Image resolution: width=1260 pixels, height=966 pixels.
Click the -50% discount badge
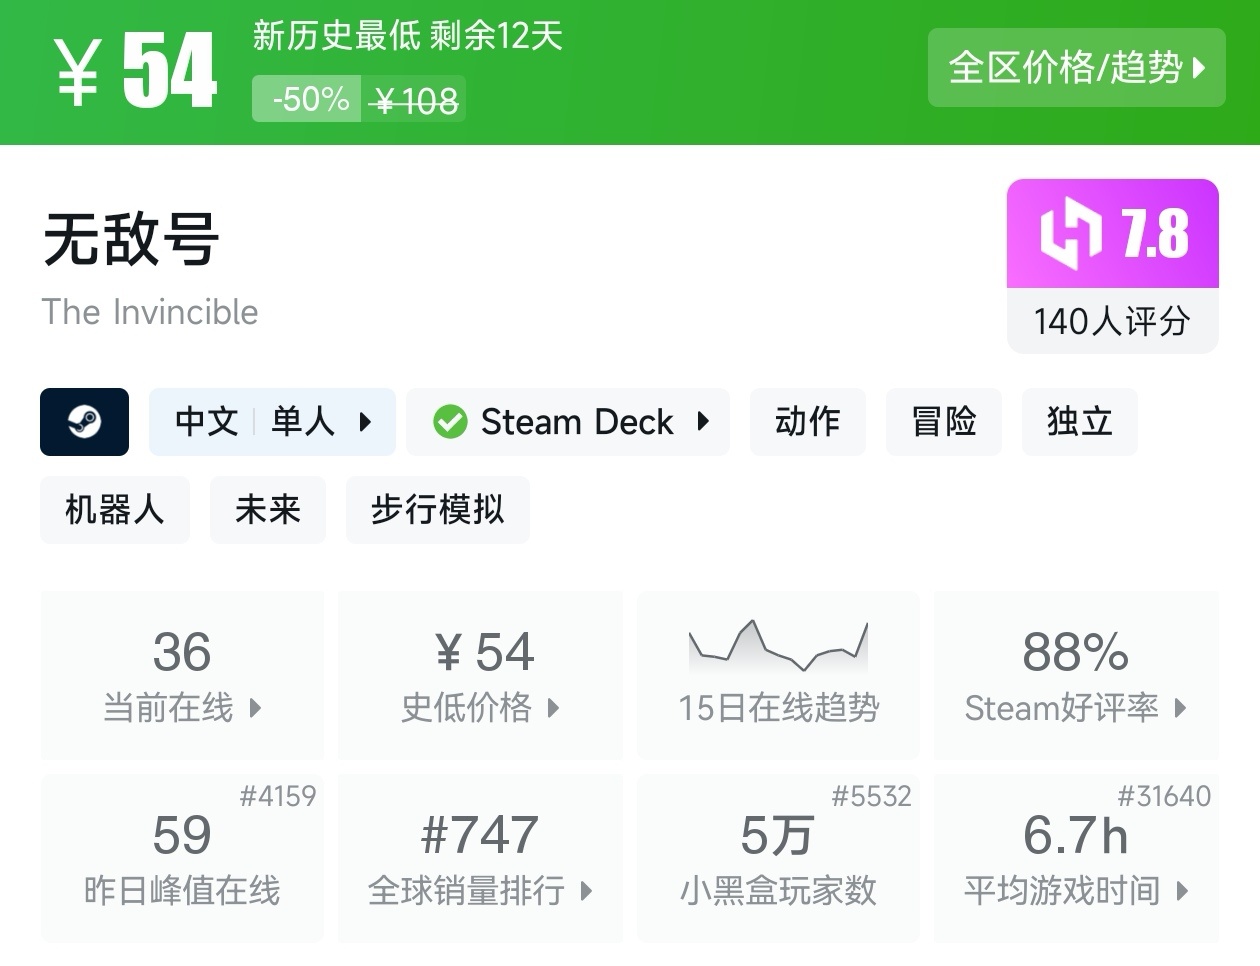[x=308, y=100]
